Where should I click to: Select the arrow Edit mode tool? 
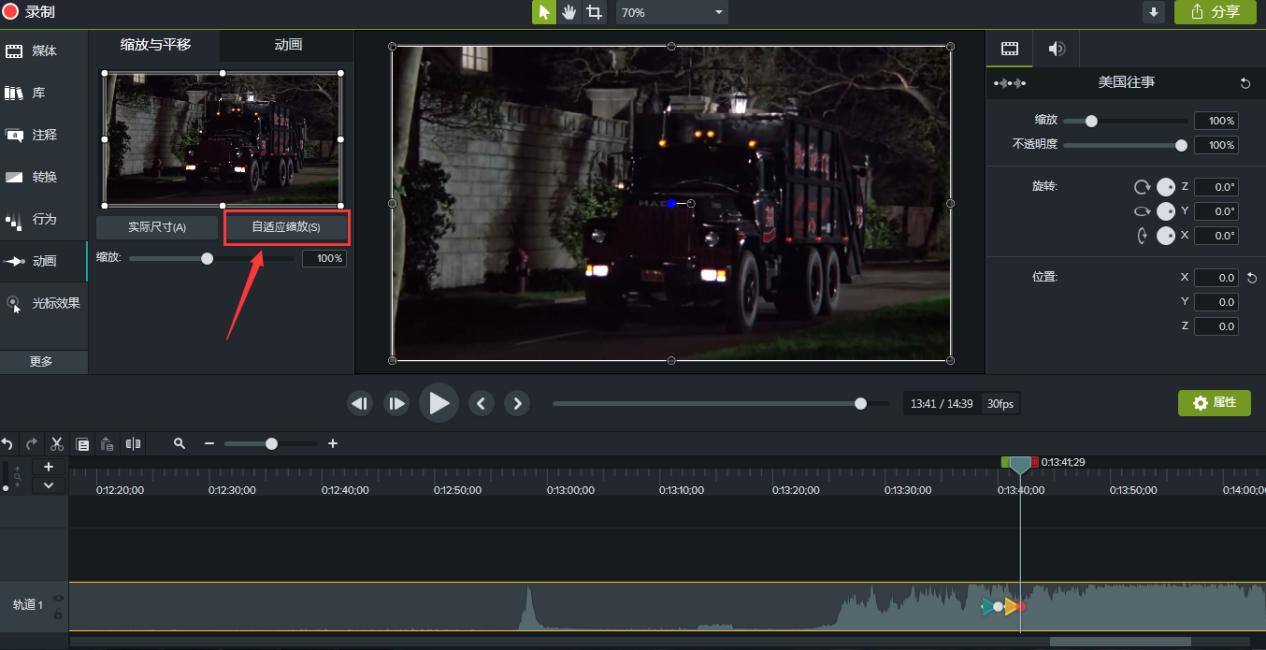[543, 12]
